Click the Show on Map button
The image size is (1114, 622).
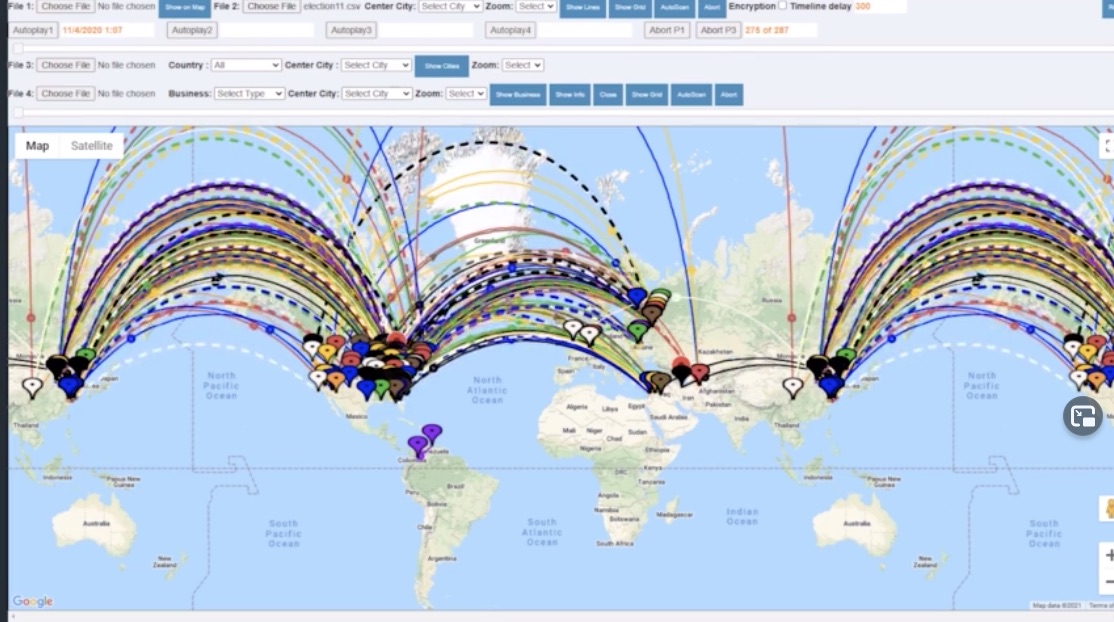click(x=185, y=7)
